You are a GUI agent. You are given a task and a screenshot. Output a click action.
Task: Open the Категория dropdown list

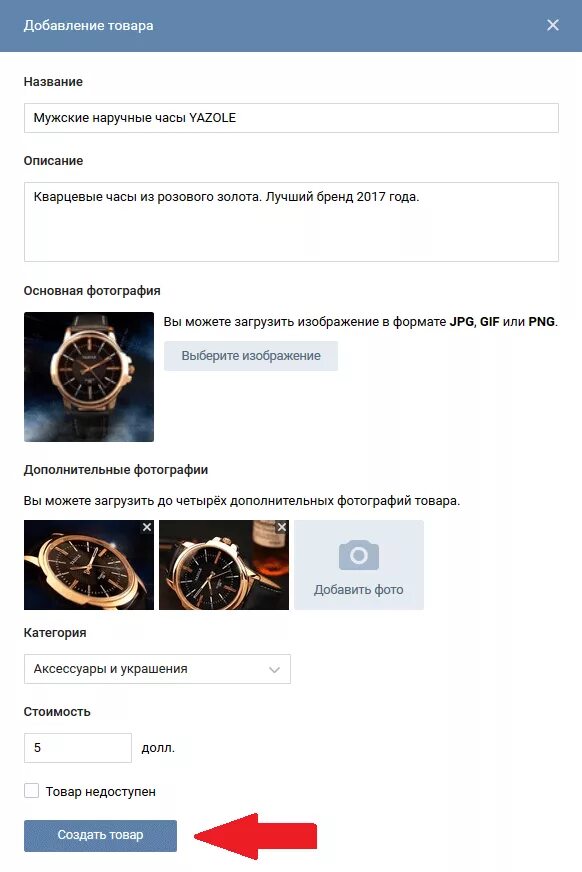157,669
